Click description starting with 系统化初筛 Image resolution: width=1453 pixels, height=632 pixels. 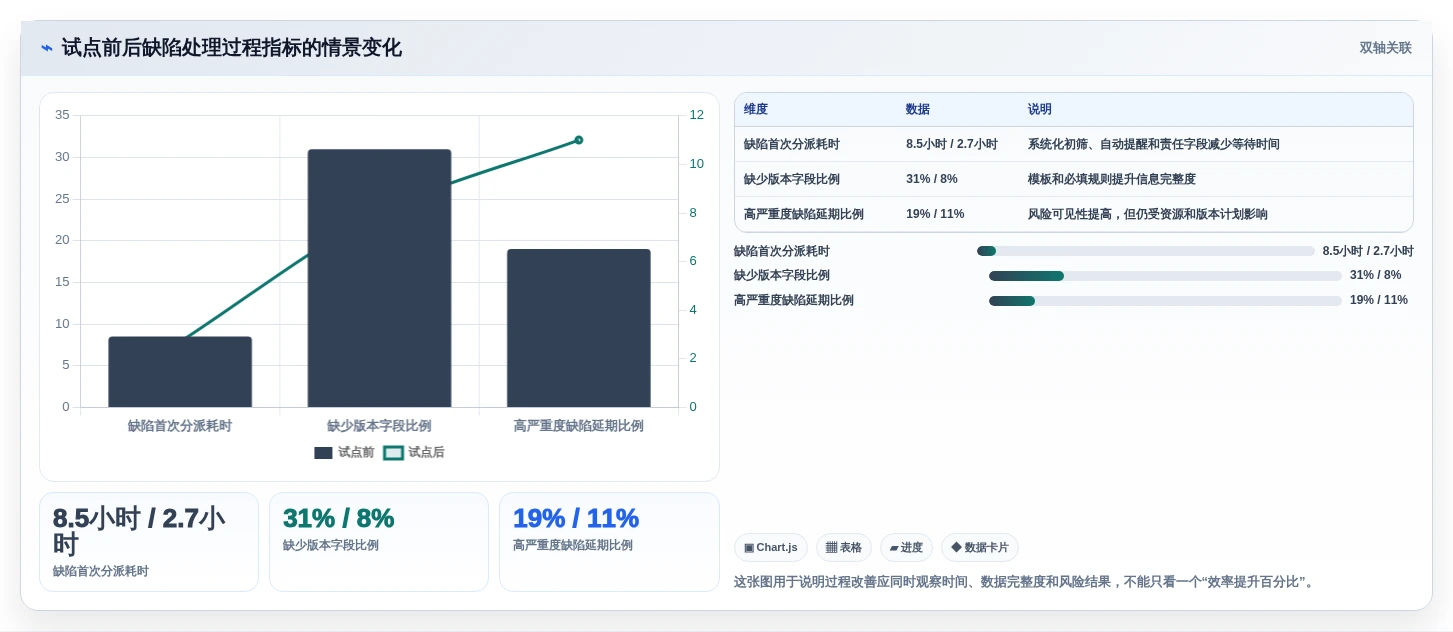click(x=1154, y=145)
